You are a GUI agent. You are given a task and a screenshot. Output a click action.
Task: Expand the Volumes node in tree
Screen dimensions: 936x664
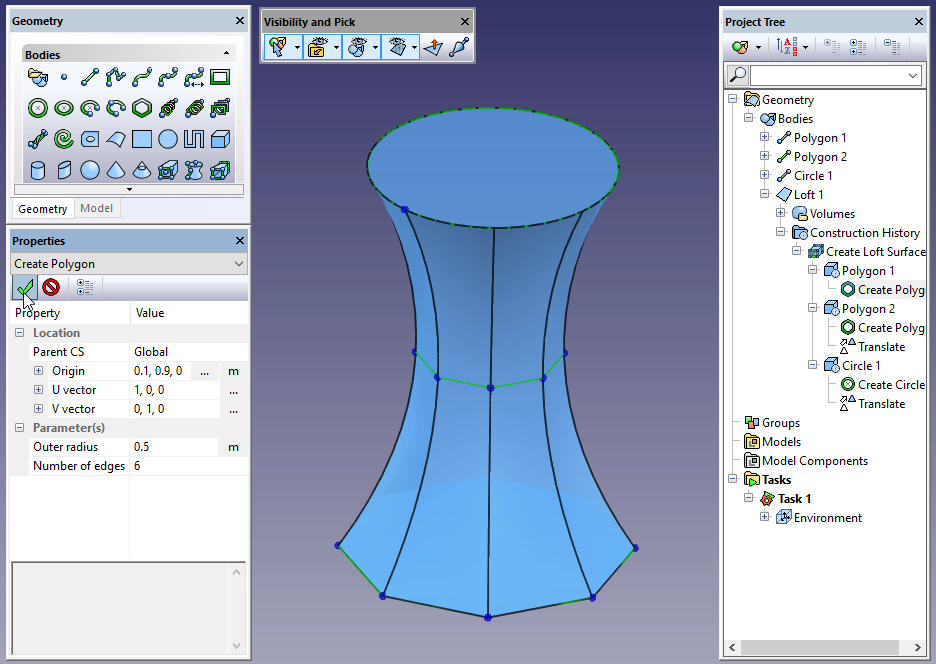[x=781, y=213]
